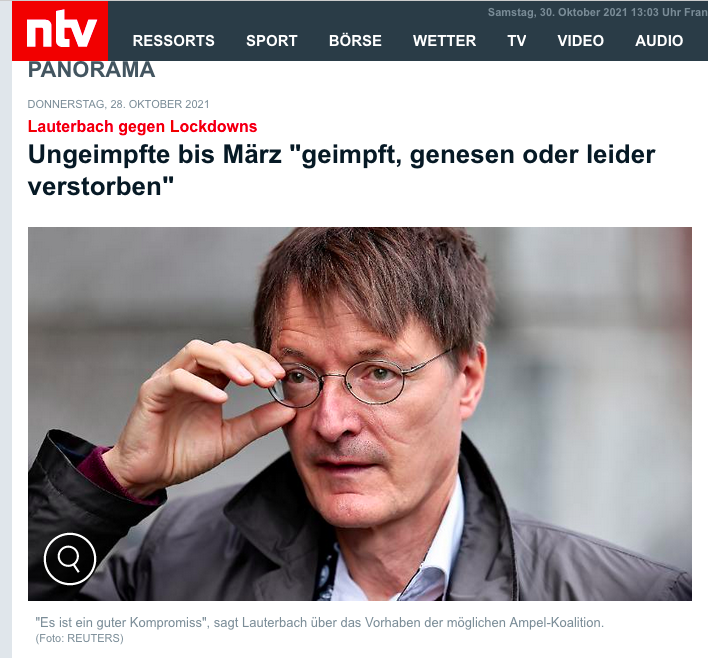Click the headline 'Ungeimpfte bis März'
708x658 pixels.
[341, 170]
